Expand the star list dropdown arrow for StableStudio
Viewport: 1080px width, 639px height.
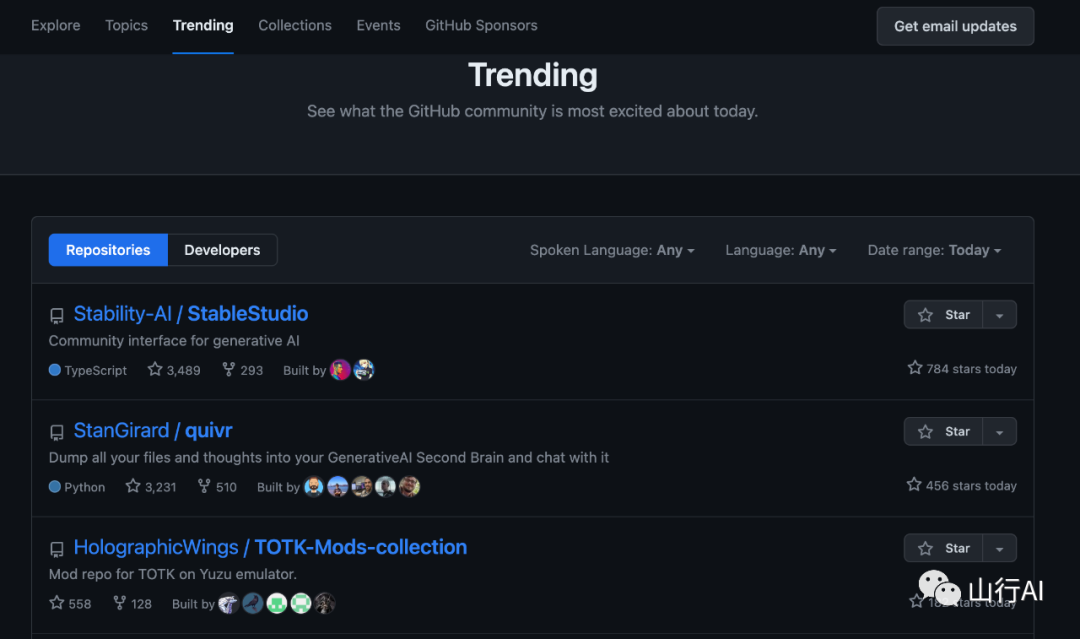1000,315
